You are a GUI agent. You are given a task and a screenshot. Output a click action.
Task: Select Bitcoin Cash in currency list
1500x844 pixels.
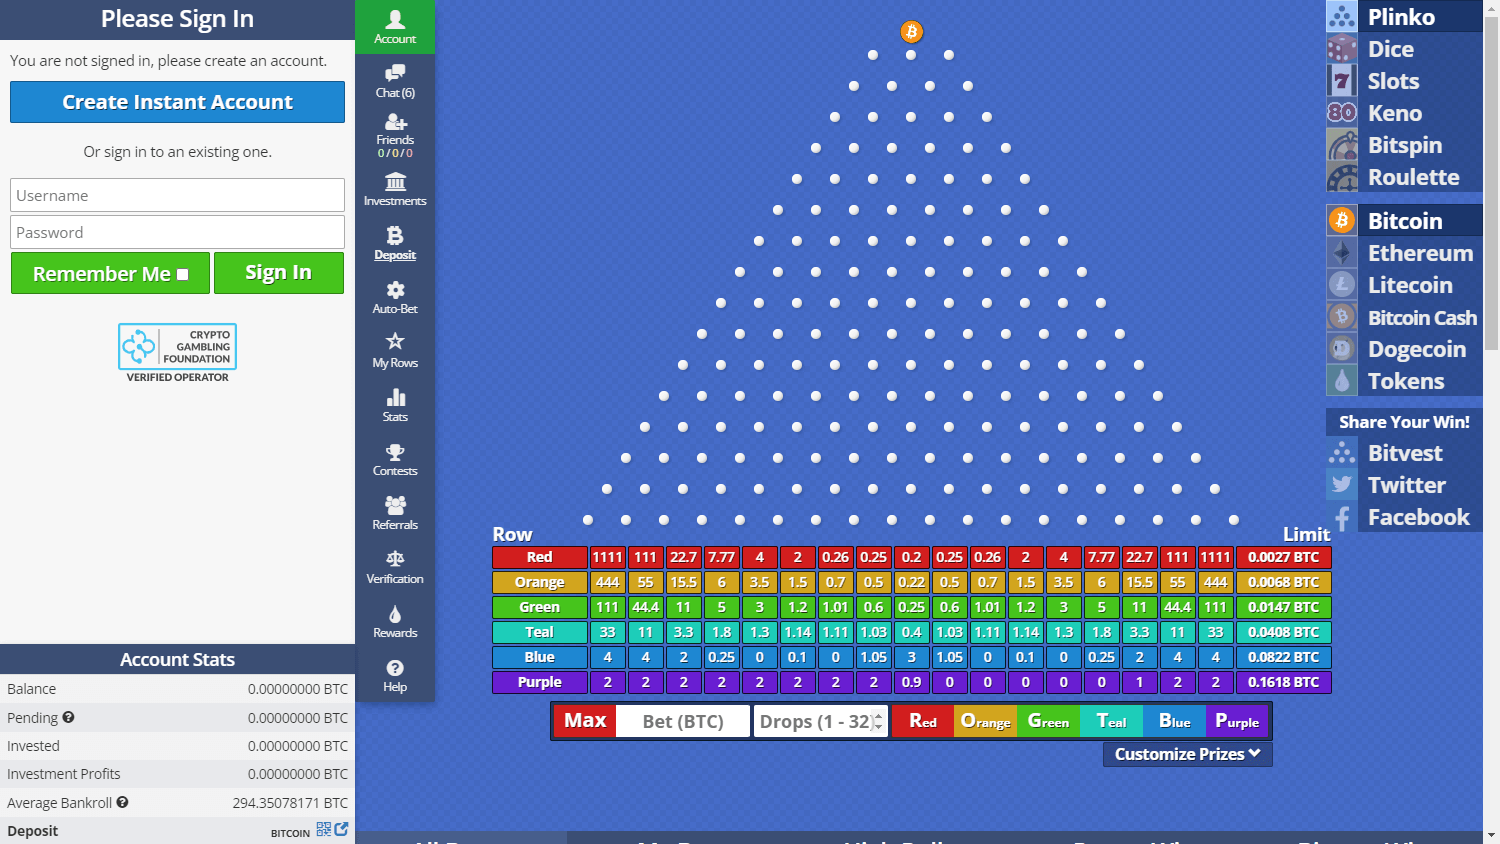tap(1405, 316)
